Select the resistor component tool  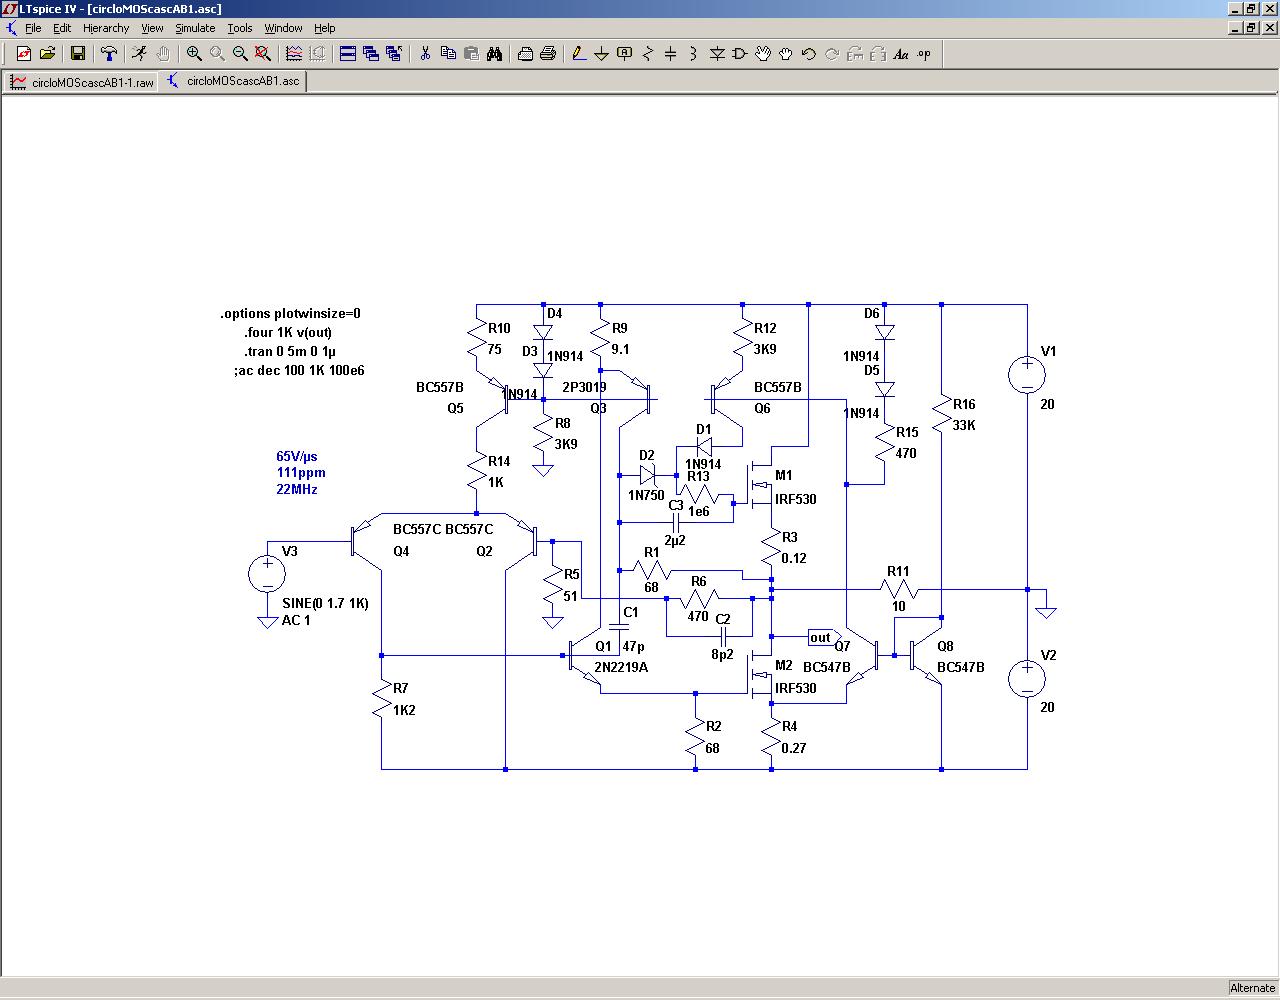tap(648, 54)
